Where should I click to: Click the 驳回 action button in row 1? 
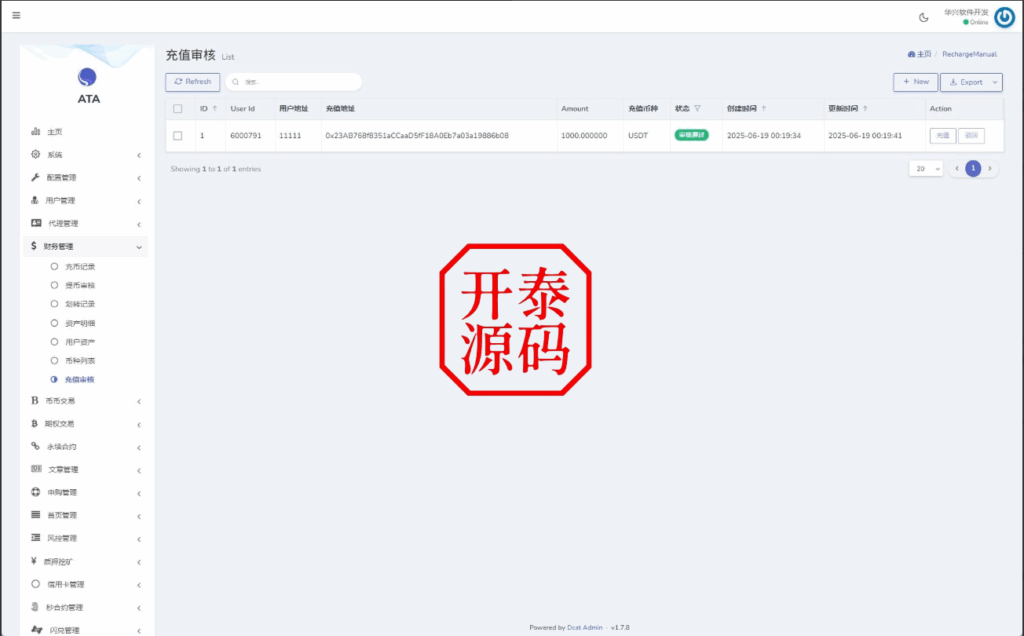pos(971,135)
